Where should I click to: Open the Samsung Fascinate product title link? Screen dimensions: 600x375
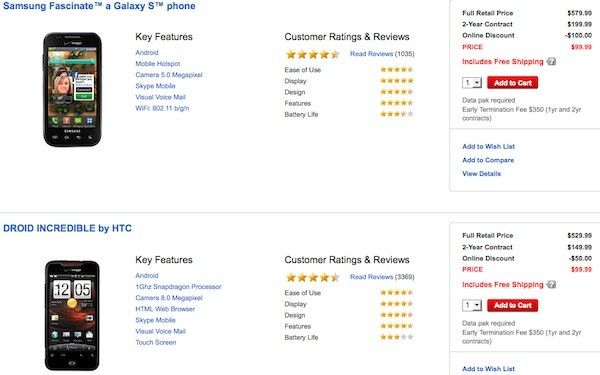(x=99, y=6)
